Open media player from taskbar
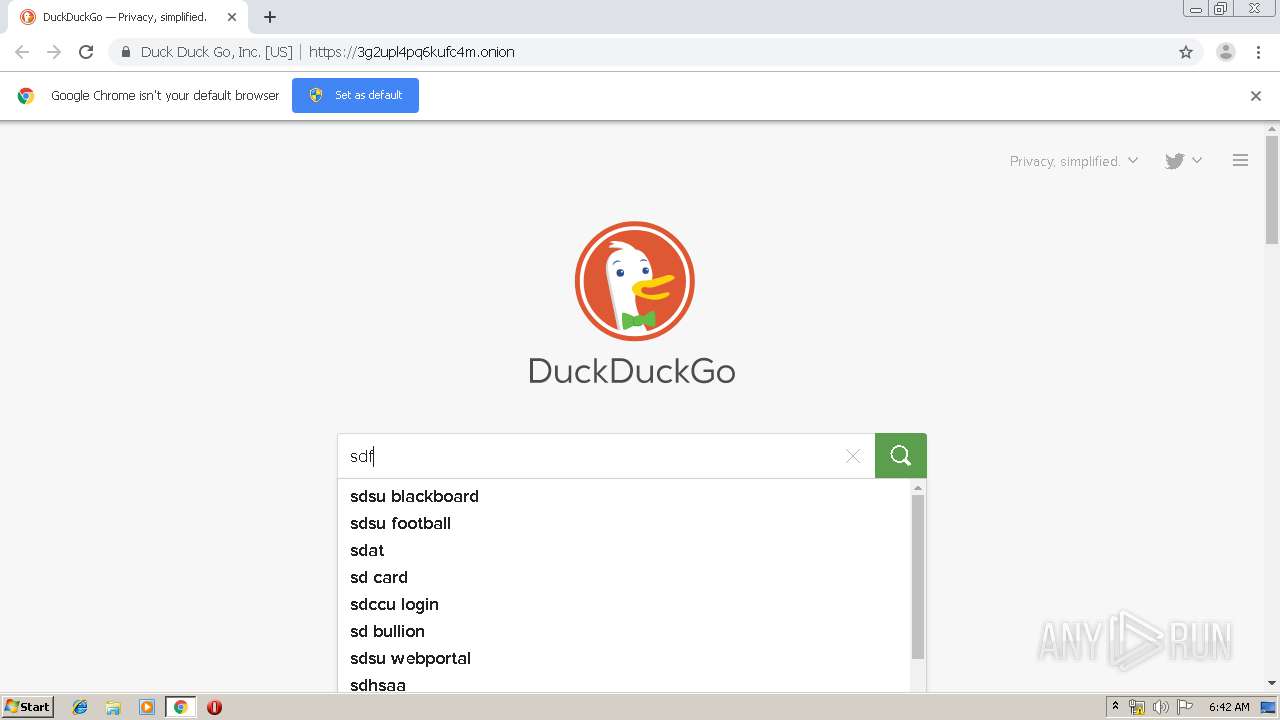Screen dimensions: 1280x720 (147, 707)
